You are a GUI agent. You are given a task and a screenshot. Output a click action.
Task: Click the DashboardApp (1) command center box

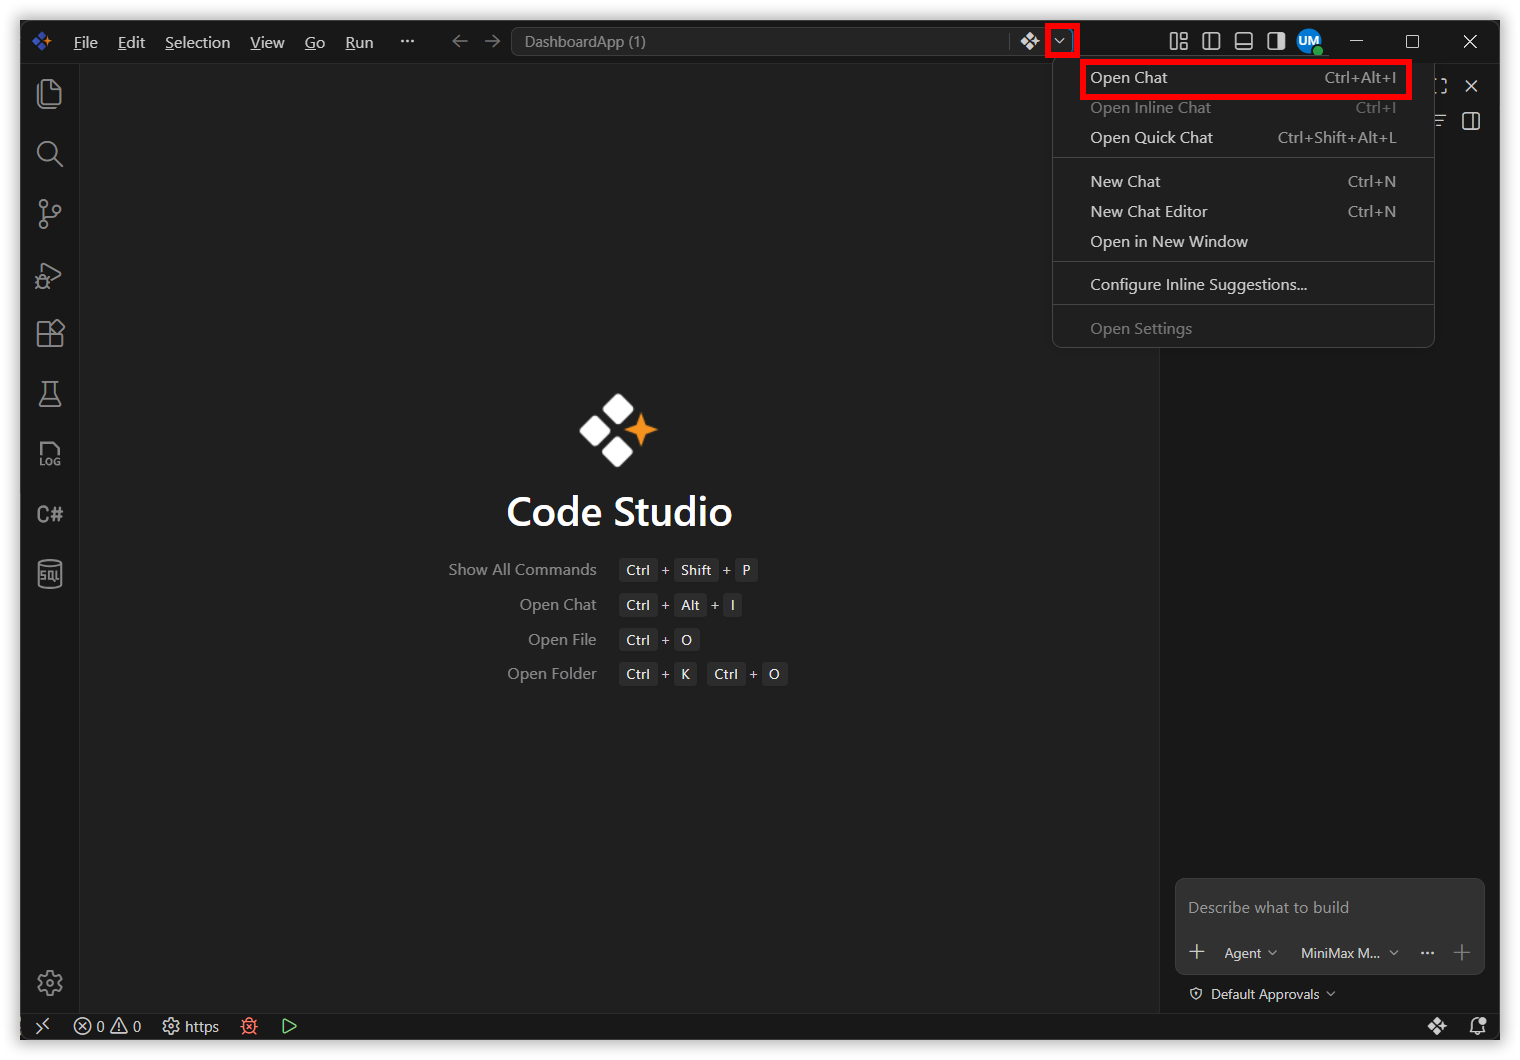tap(760, 41)
